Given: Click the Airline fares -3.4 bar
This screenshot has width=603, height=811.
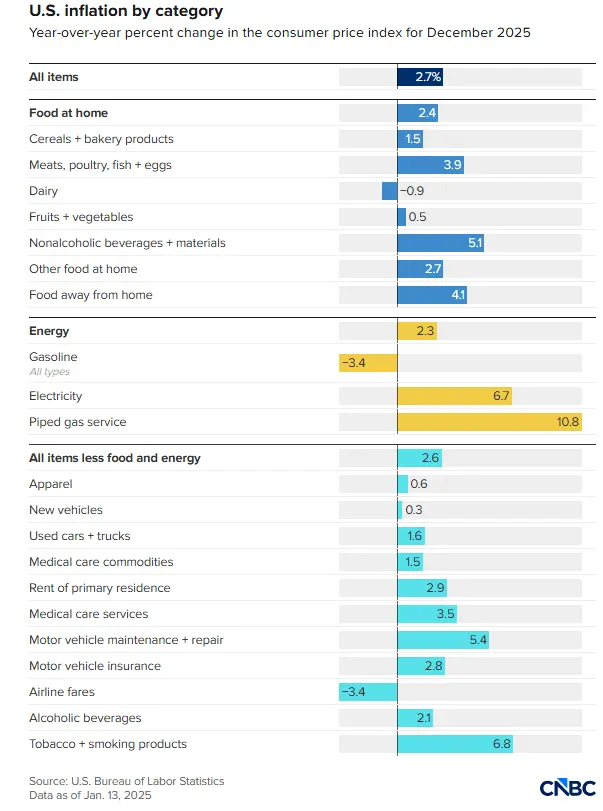Looking at the screenshot, I should point(368,692).
